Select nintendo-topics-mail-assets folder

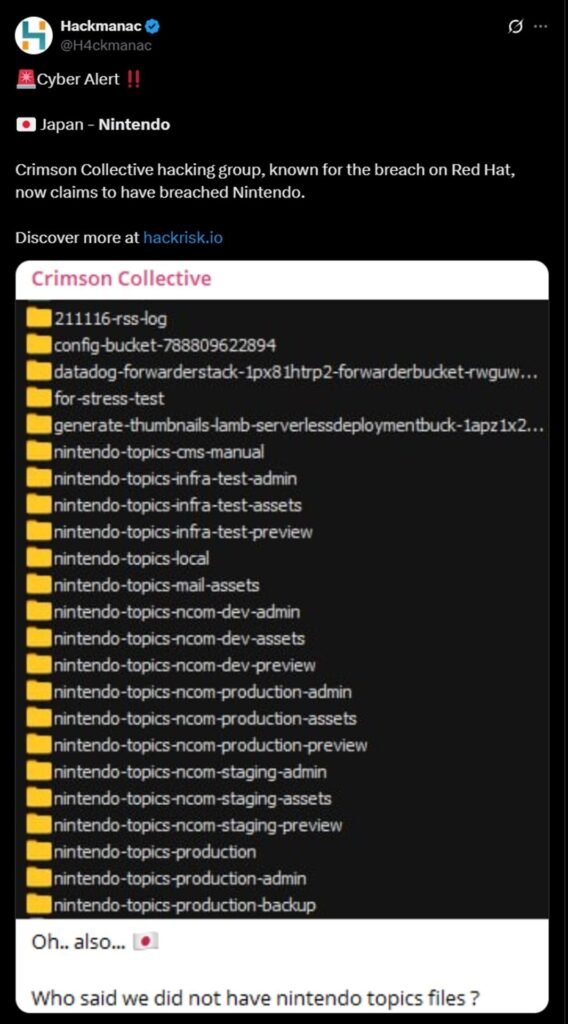(144, 585)
